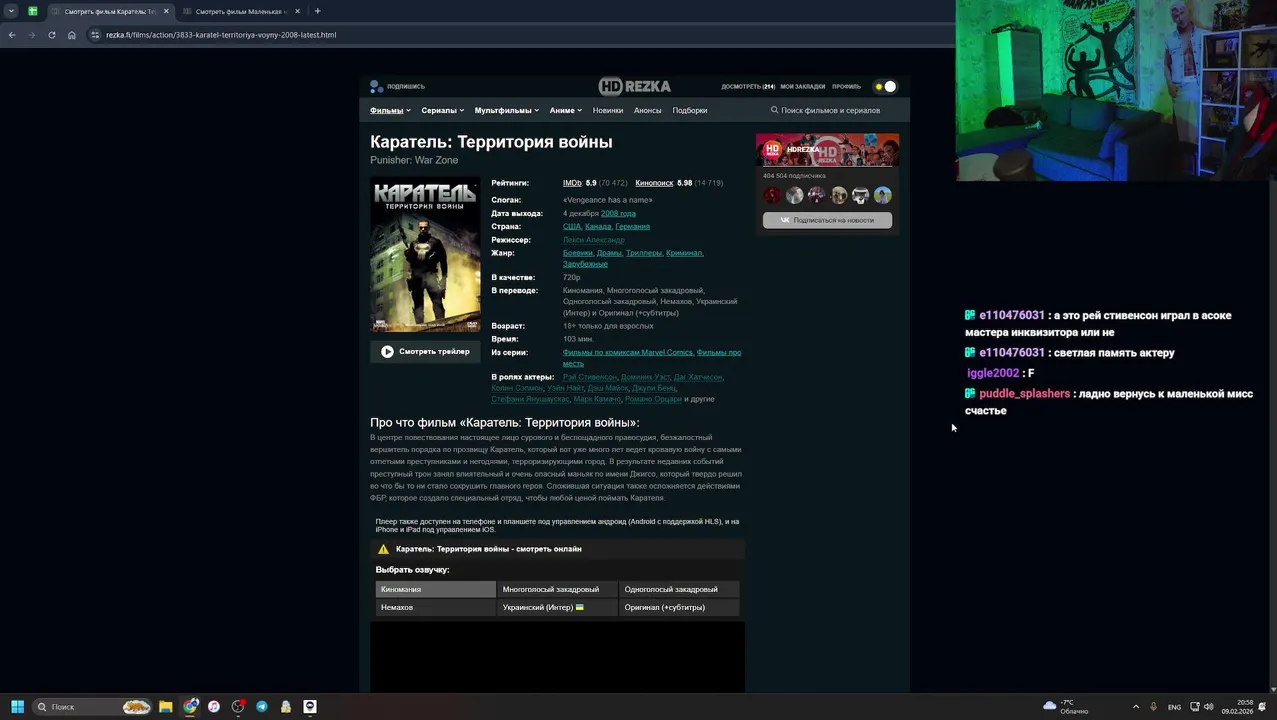1277x720 pixels.
Task: Select Одноголосый закадровый voice-over
Action: click(x=679, y=589)
